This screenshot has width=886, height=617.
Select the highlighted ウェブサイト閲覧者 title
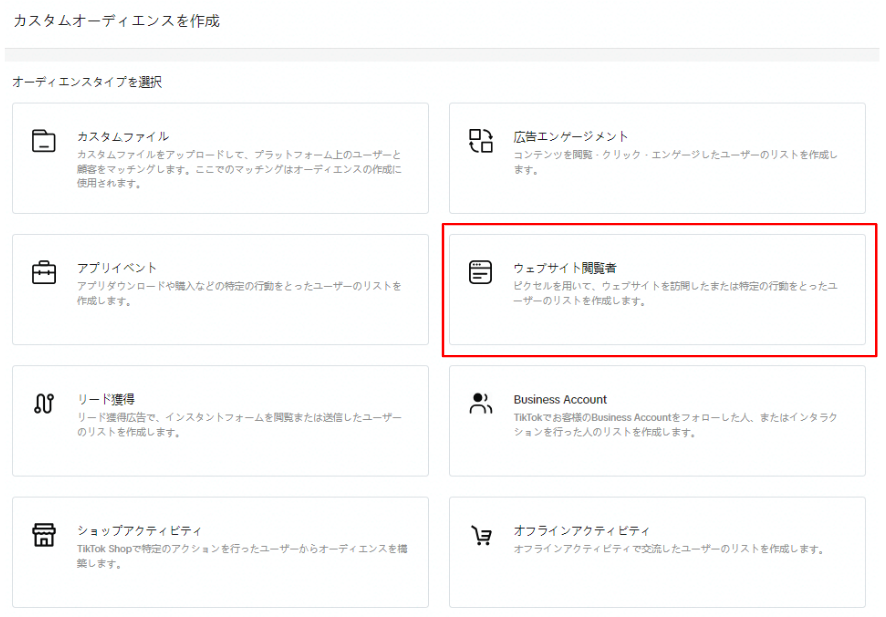pos(565,268)
